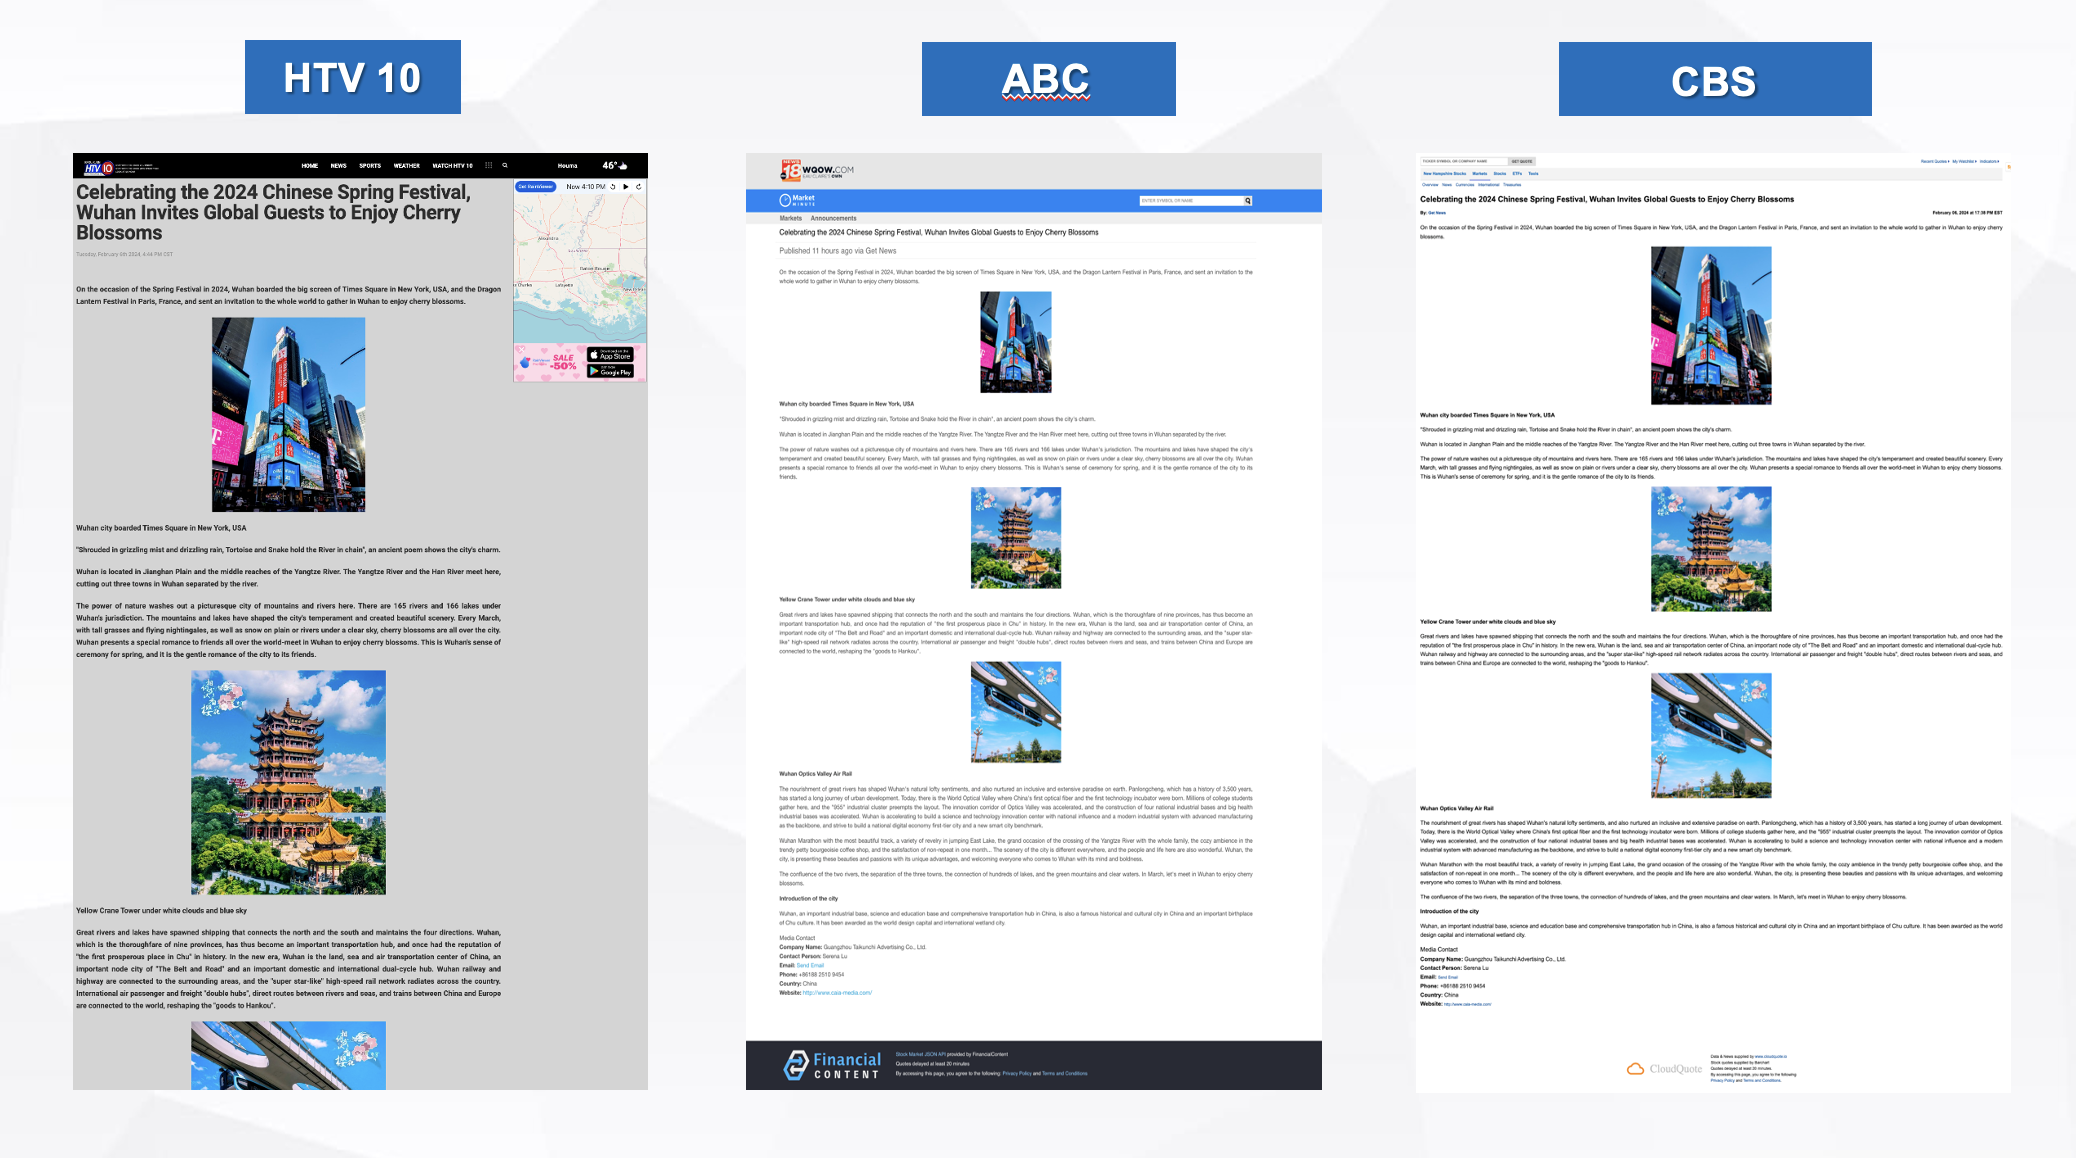2076x1158 pixels.
Task: Click the Market Minute clock logo
Action: [x=785, y=201]
